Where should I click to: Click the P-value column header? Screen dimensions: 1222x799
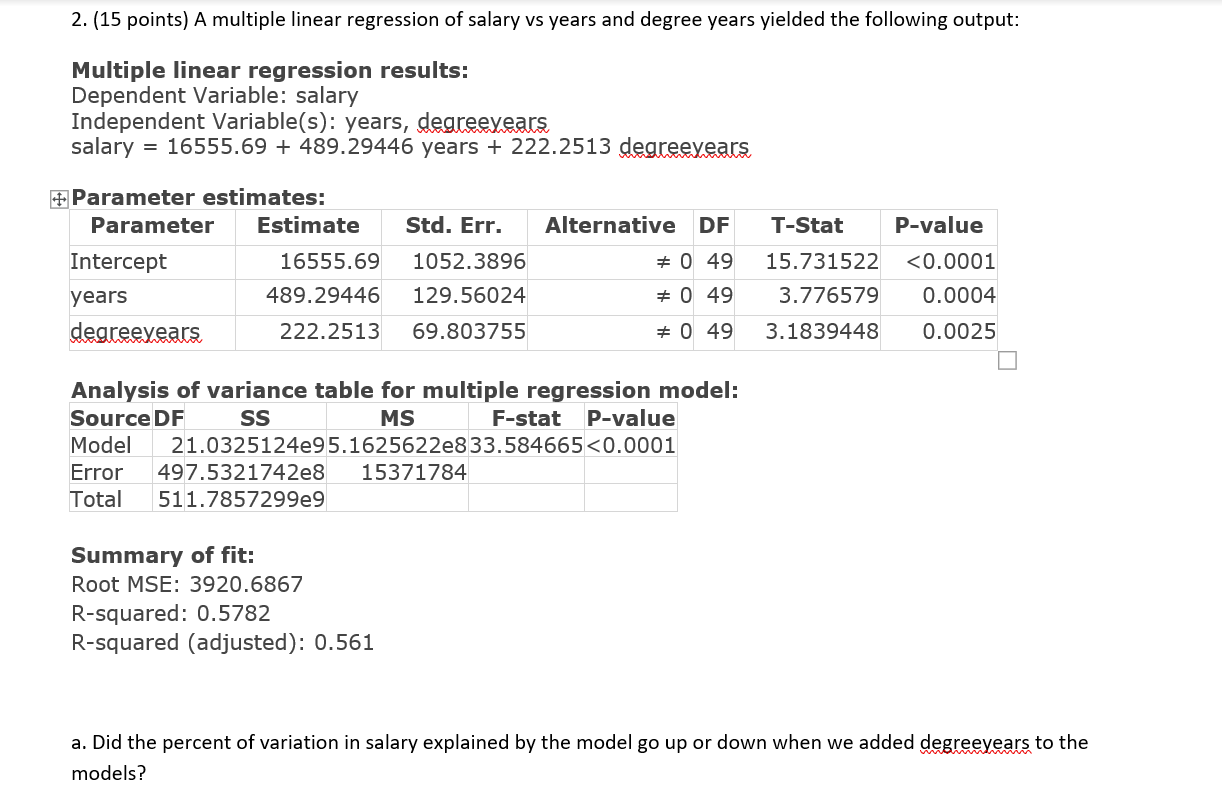click(938, 225)
